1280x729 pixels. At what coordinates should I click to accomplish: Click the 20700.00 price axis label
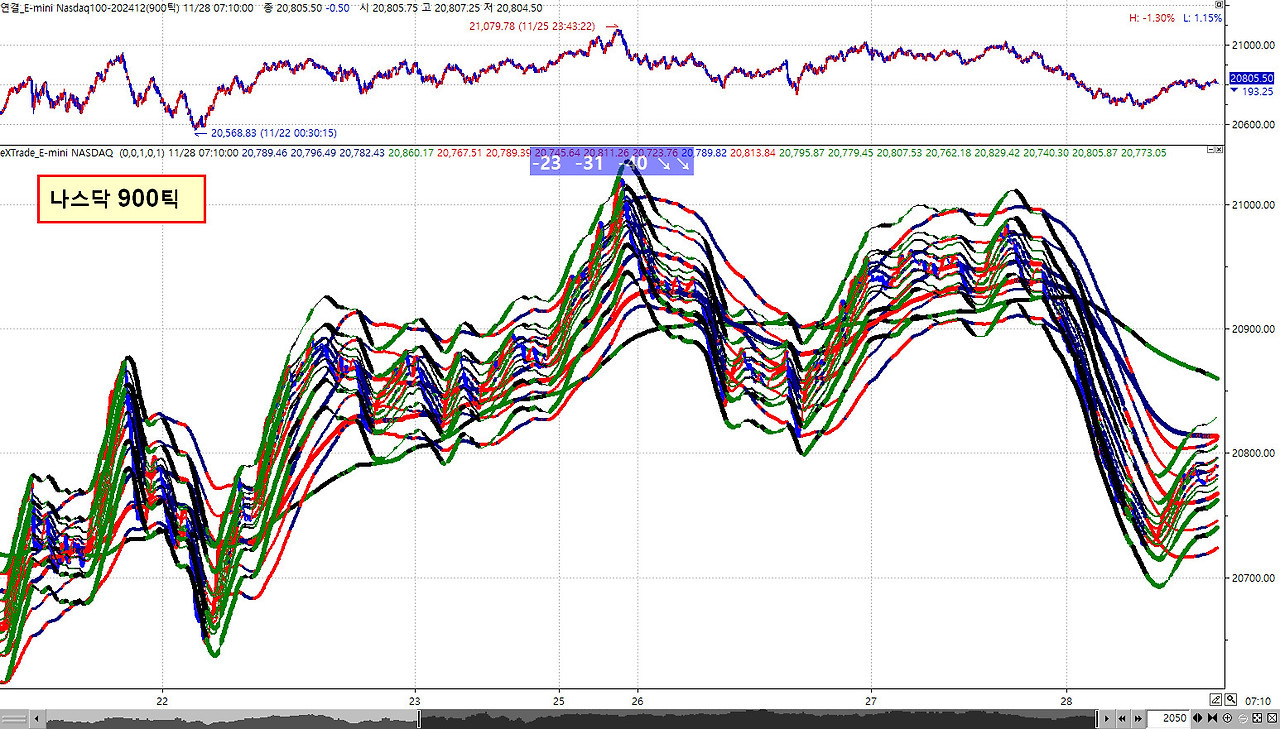(1254, 577)
